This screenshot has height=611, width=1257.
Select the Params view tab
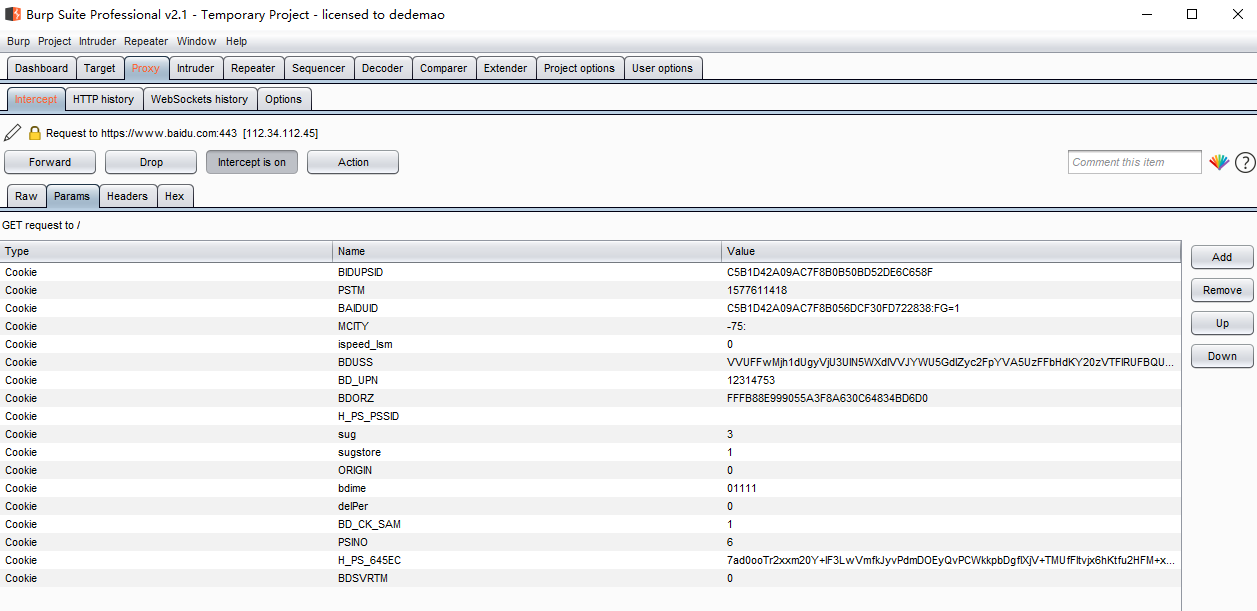point(72,196)
